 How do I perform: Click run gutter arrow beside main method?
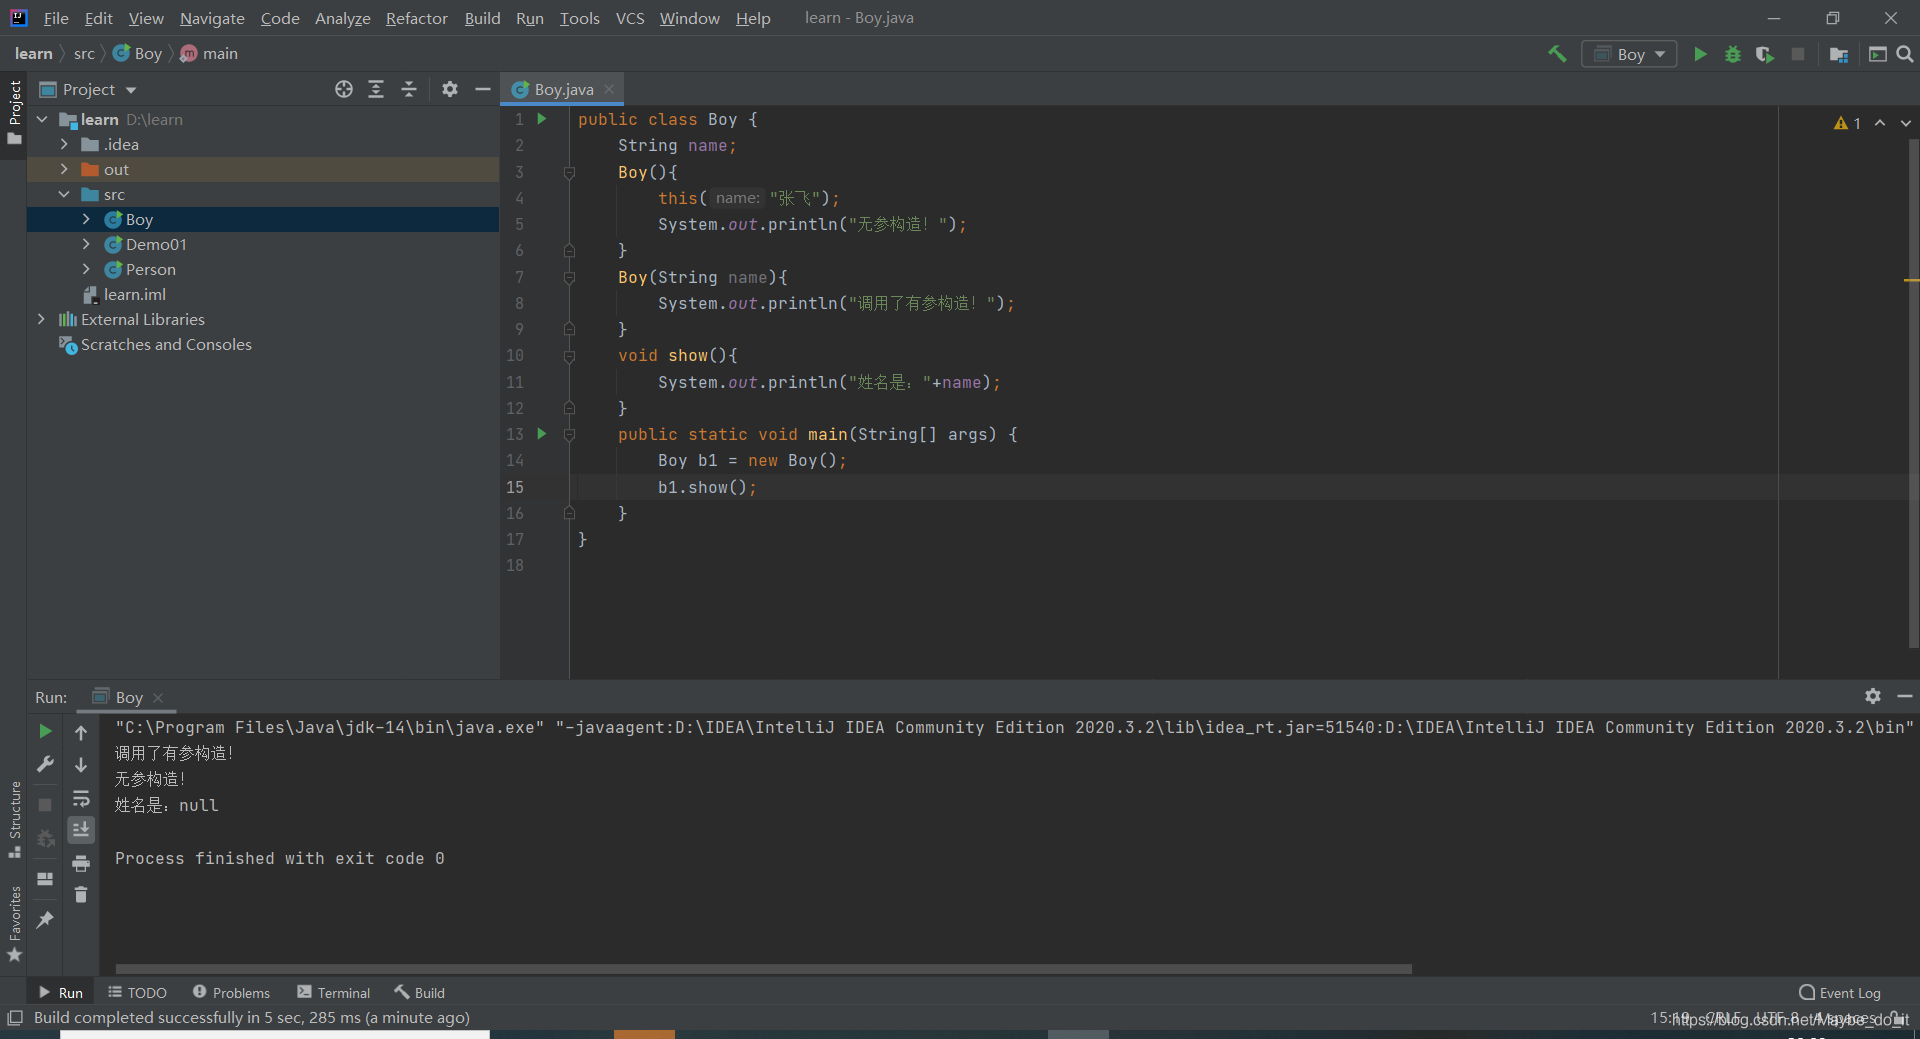click(x=542, y=434)
